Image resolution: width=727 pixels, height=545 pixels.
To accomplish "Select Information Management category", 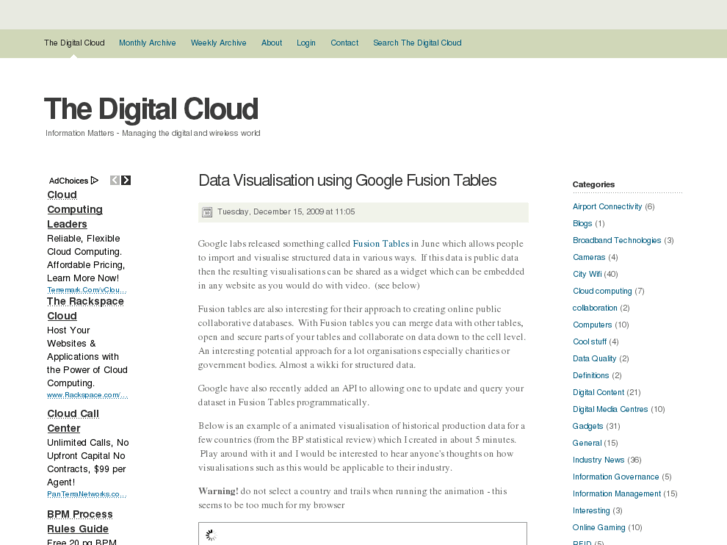I will pos(617,494).
